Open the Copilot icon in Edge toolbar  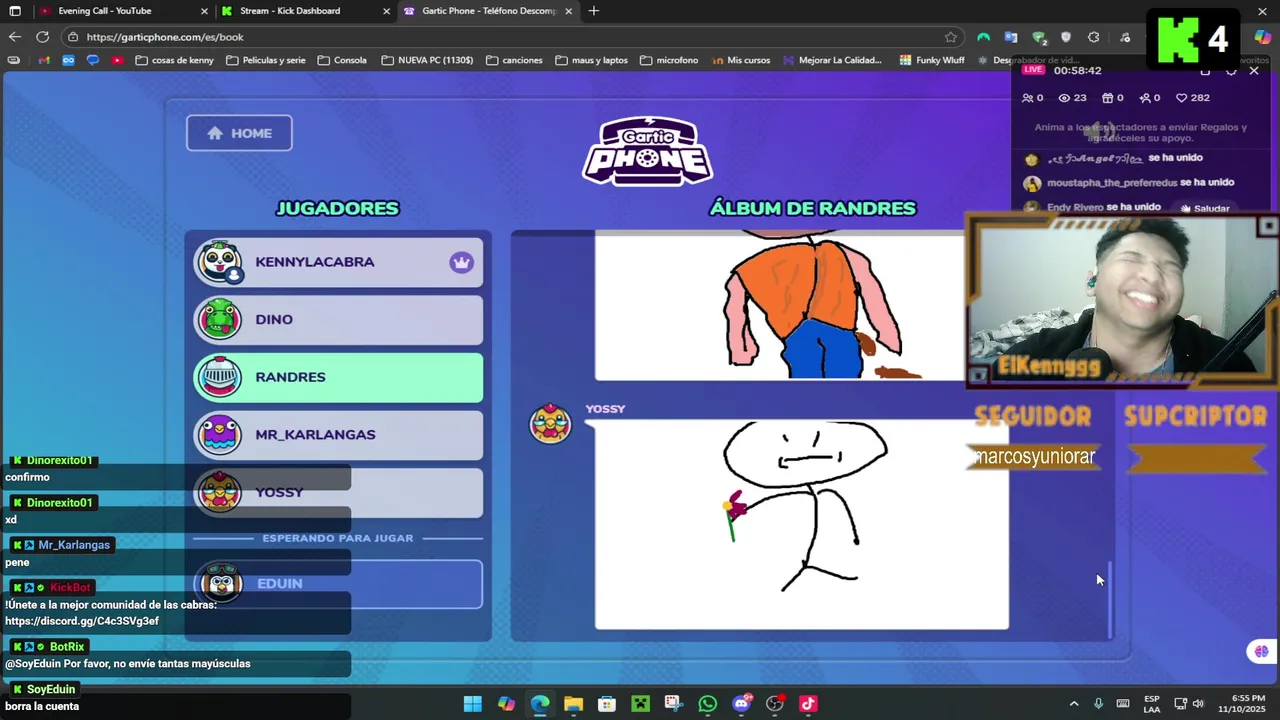coord(1262,37)
